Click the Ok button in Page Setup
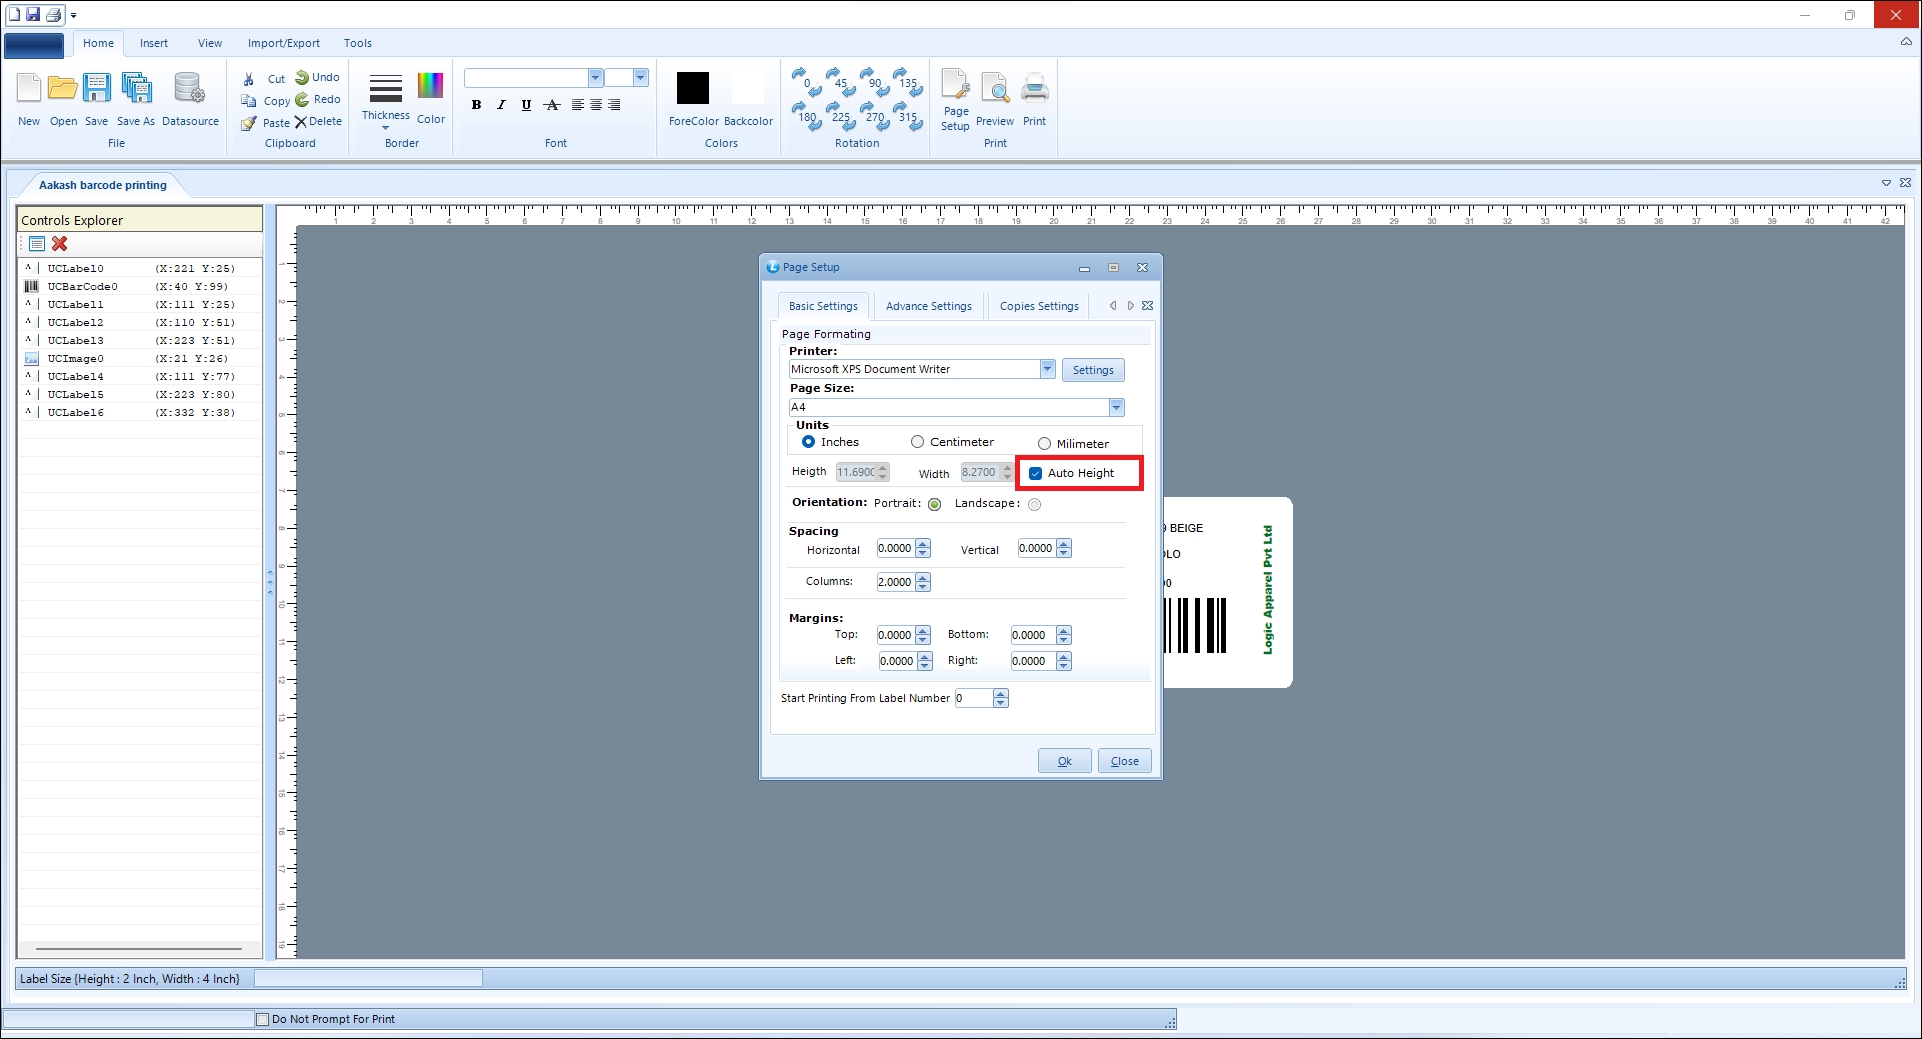Viewport: 1922px width, 1039px height. point(1064,761)
